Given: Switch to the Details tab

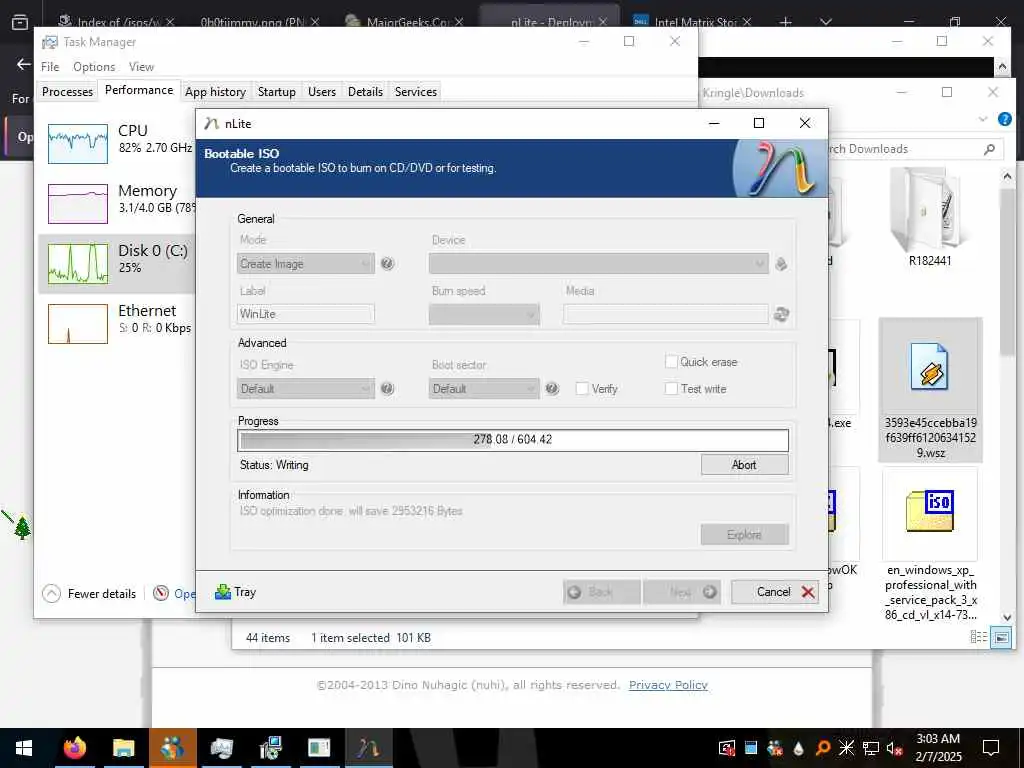Looking at the screenshot, I should tap(365, 91).
